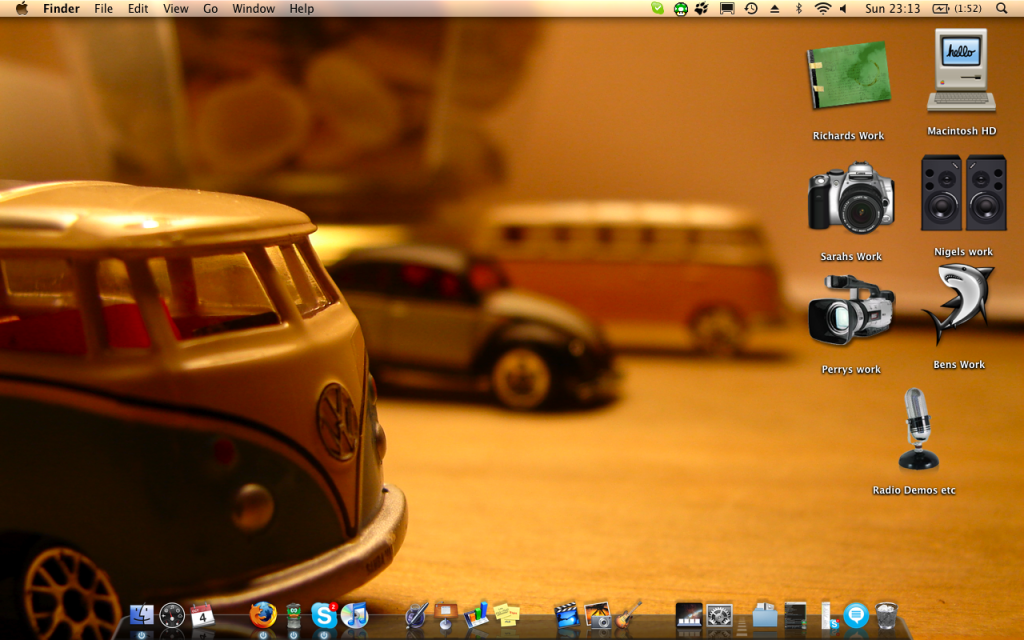Open iPhoto from the Dock
The image size is (1024, 640).
tap(597, 615)
